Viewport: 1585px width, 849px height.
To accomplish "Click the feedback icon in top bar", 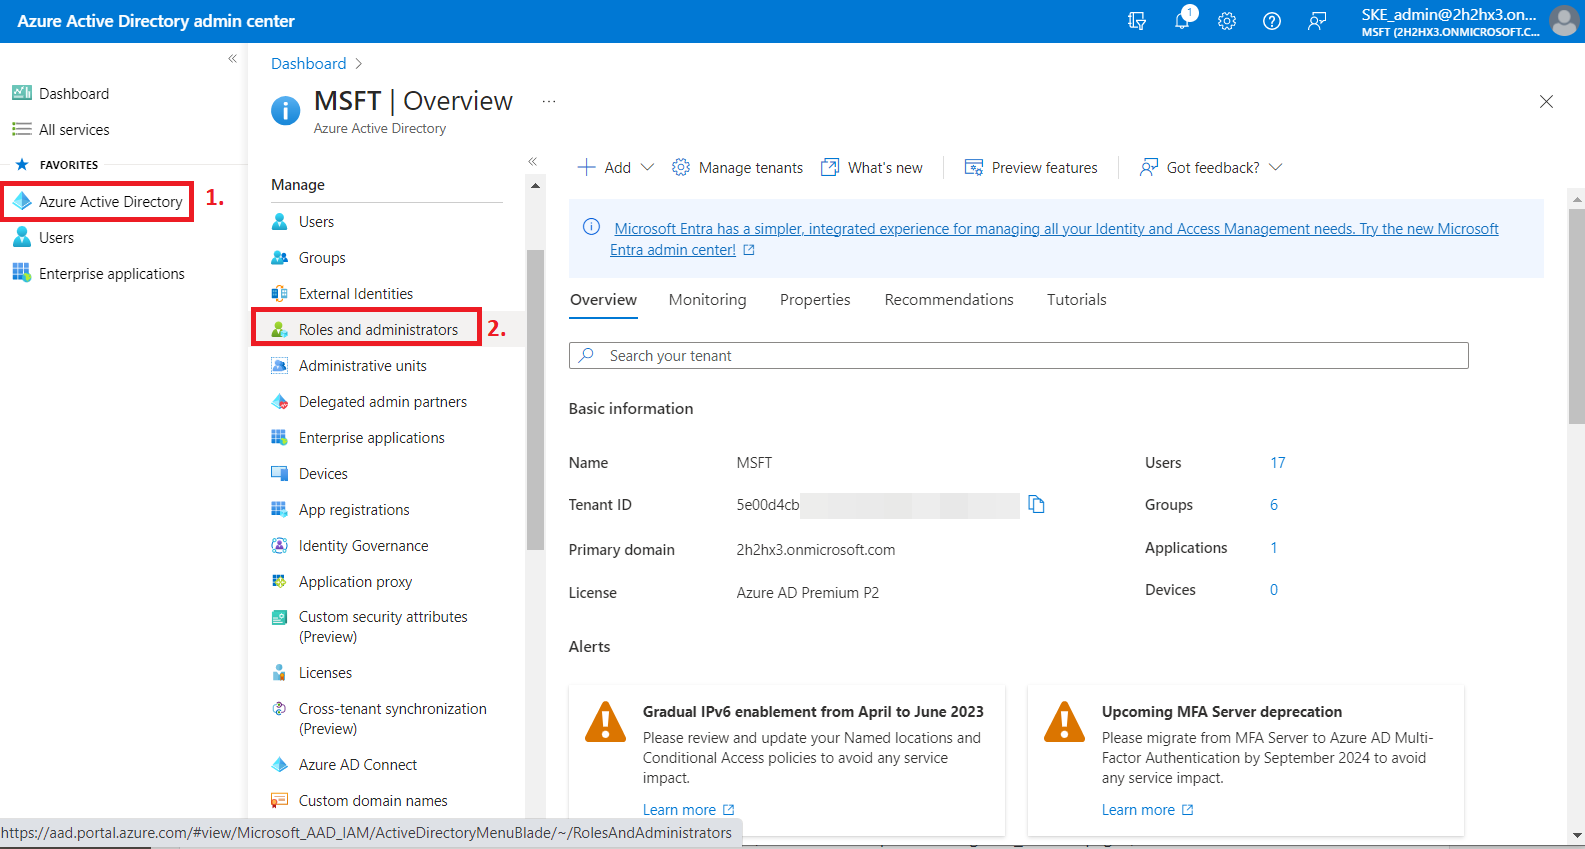I will tap(1317, 21).
